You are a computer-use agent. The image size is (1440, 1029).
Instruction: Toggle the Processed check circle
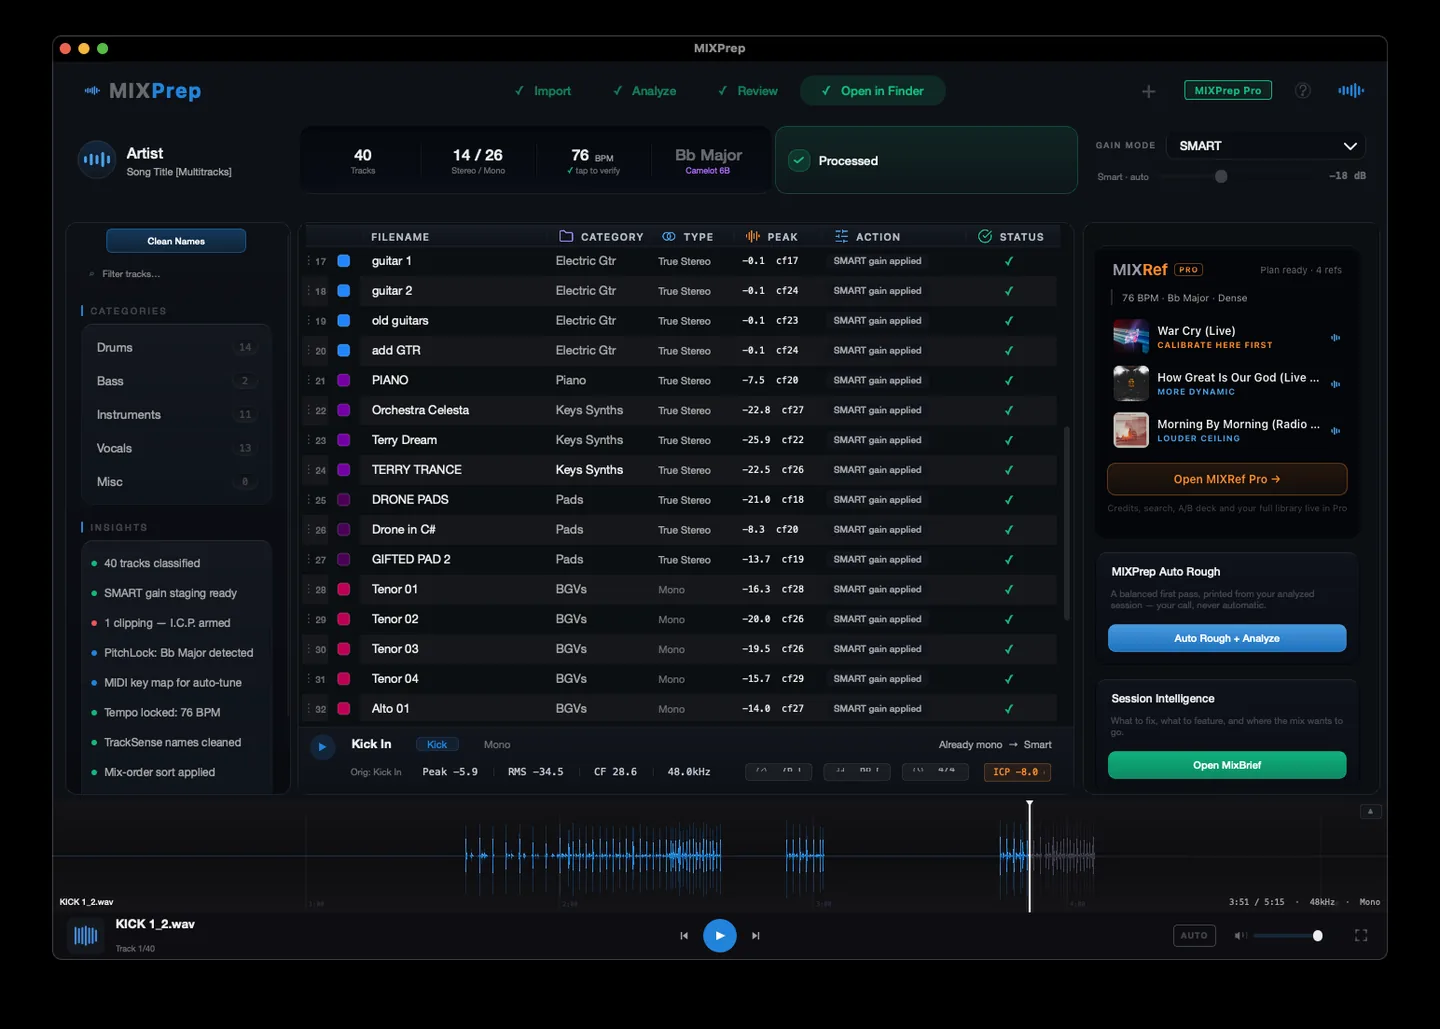tap(799, 160)
